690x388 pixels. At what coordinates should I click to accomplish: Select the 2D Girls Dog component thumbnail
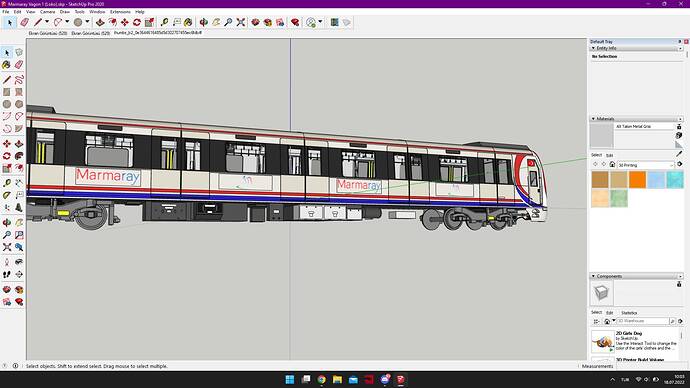pyautogui.click(x=602, y=341)
